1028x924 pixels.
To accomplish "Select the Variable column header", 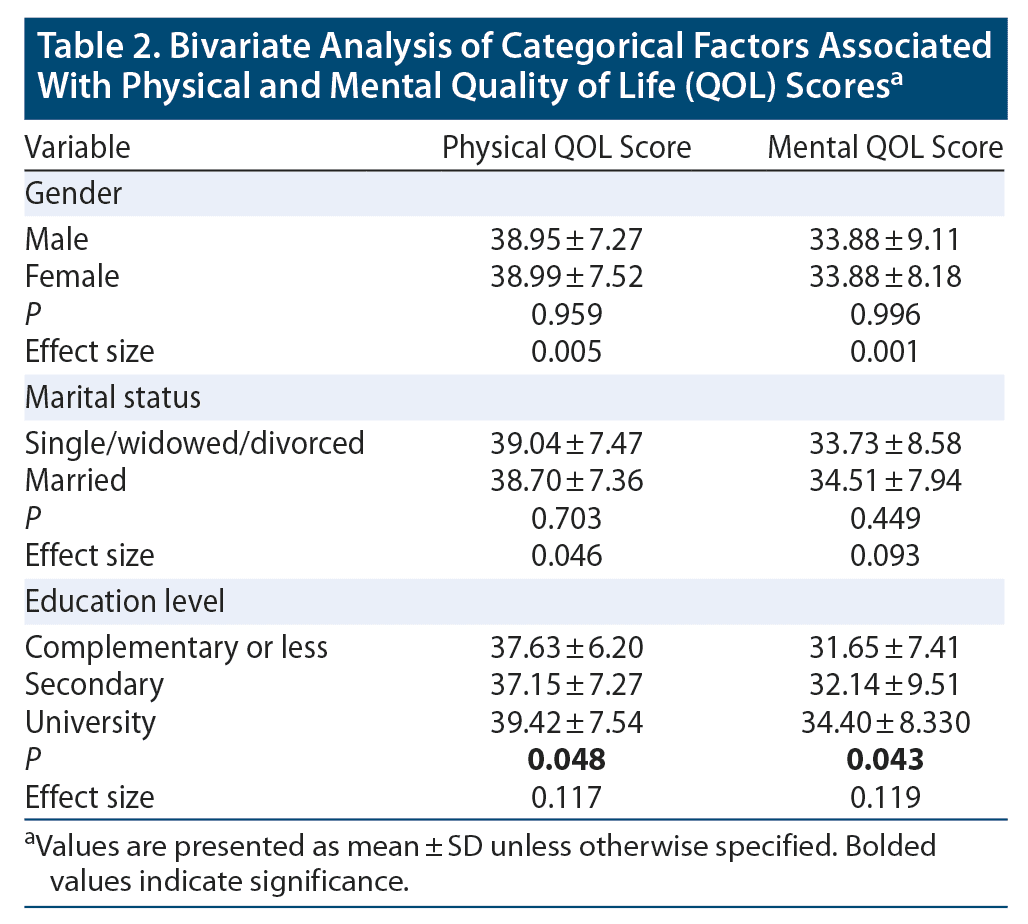I will 77,148.
